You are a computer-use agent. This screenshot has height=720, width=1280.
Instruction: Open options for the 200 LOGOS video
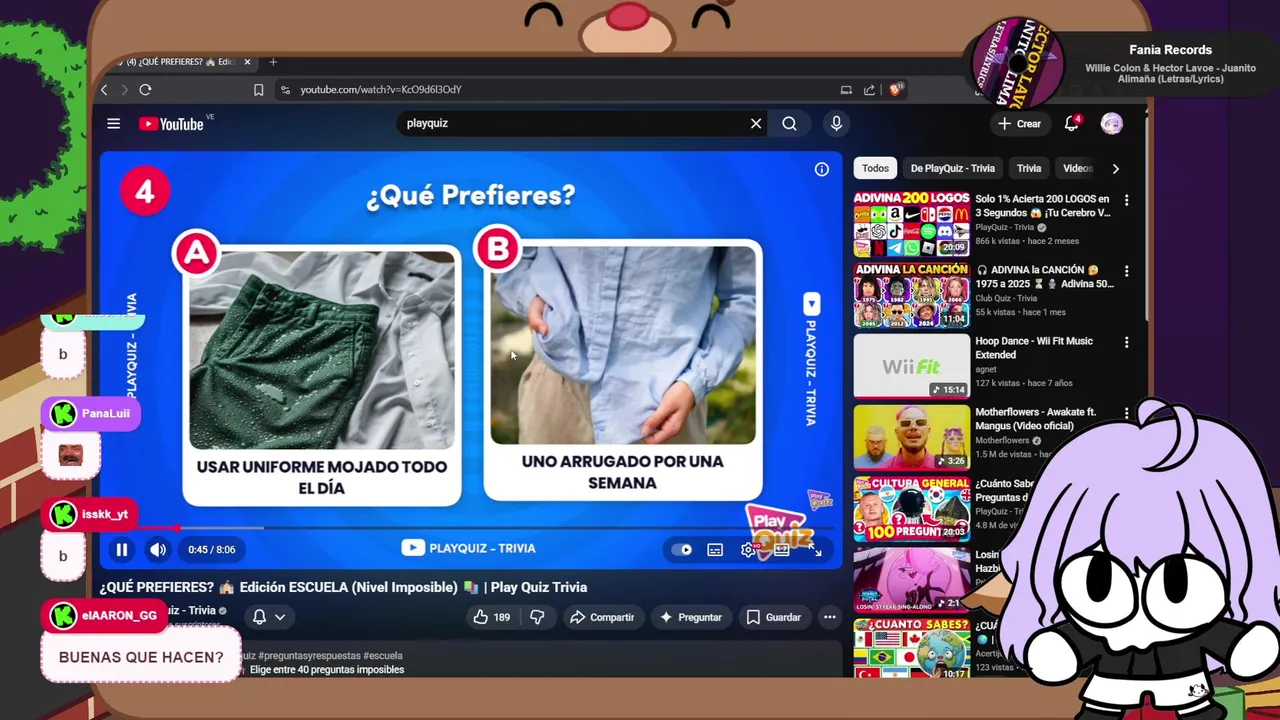click(1126, 200)
